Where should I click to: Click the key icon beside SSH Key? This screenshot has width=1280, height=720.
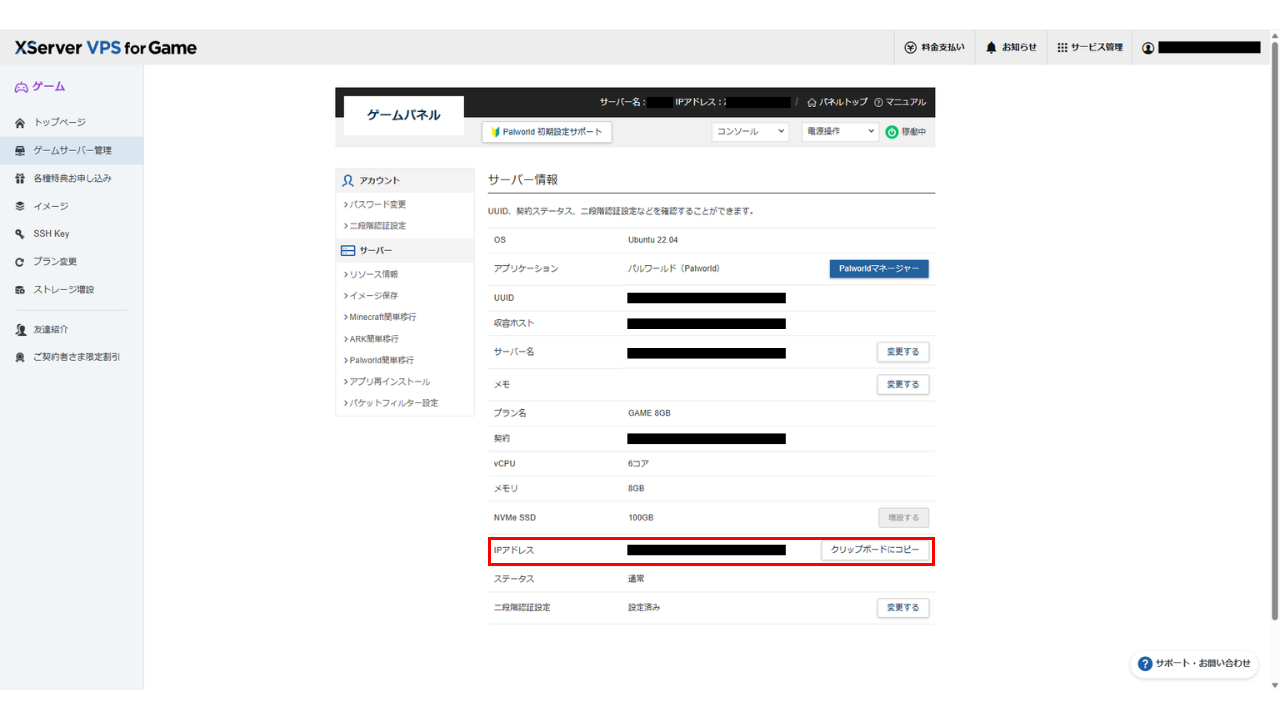point(20,234)
